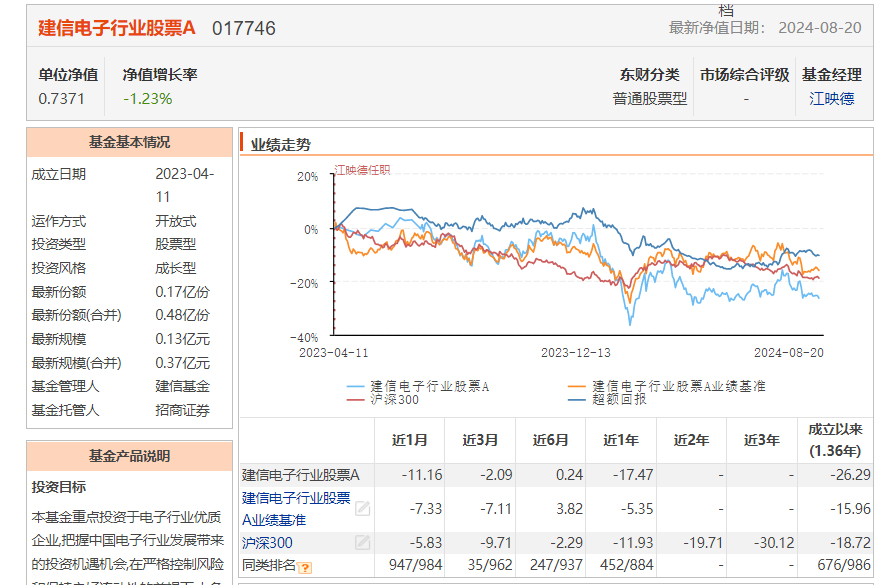Click question mark icon beside 同类排名
891x585 pixels.
305,568
